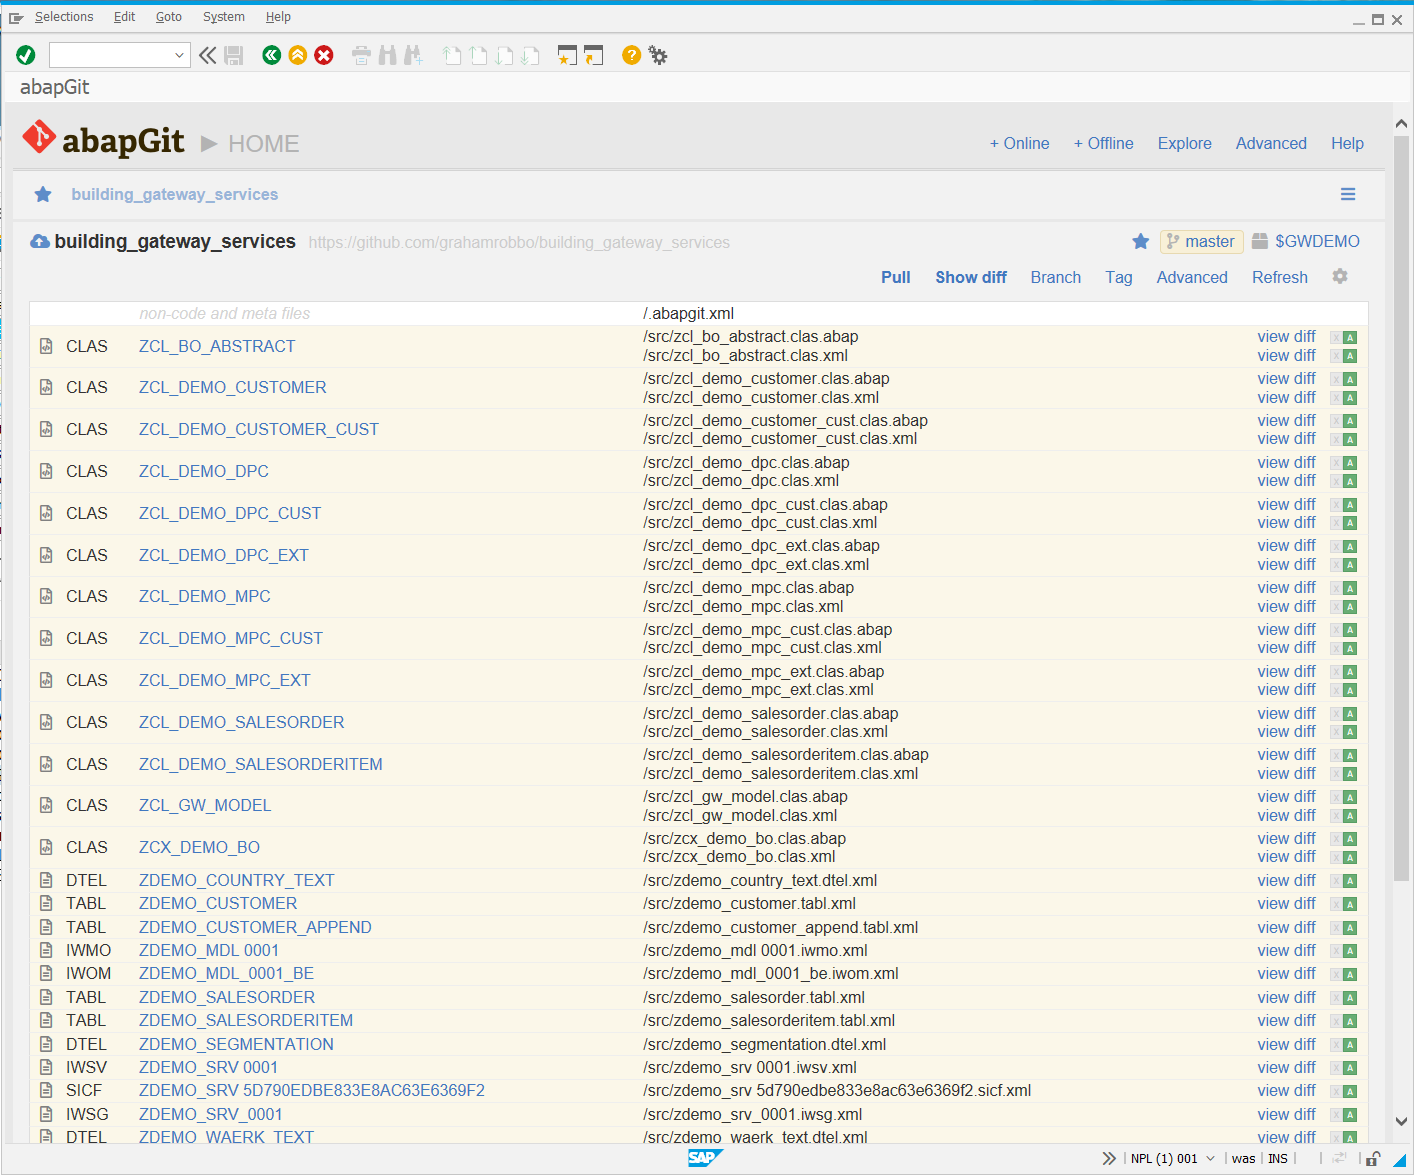Click the SAP logo in status bar

click(x=704, y=1158)
